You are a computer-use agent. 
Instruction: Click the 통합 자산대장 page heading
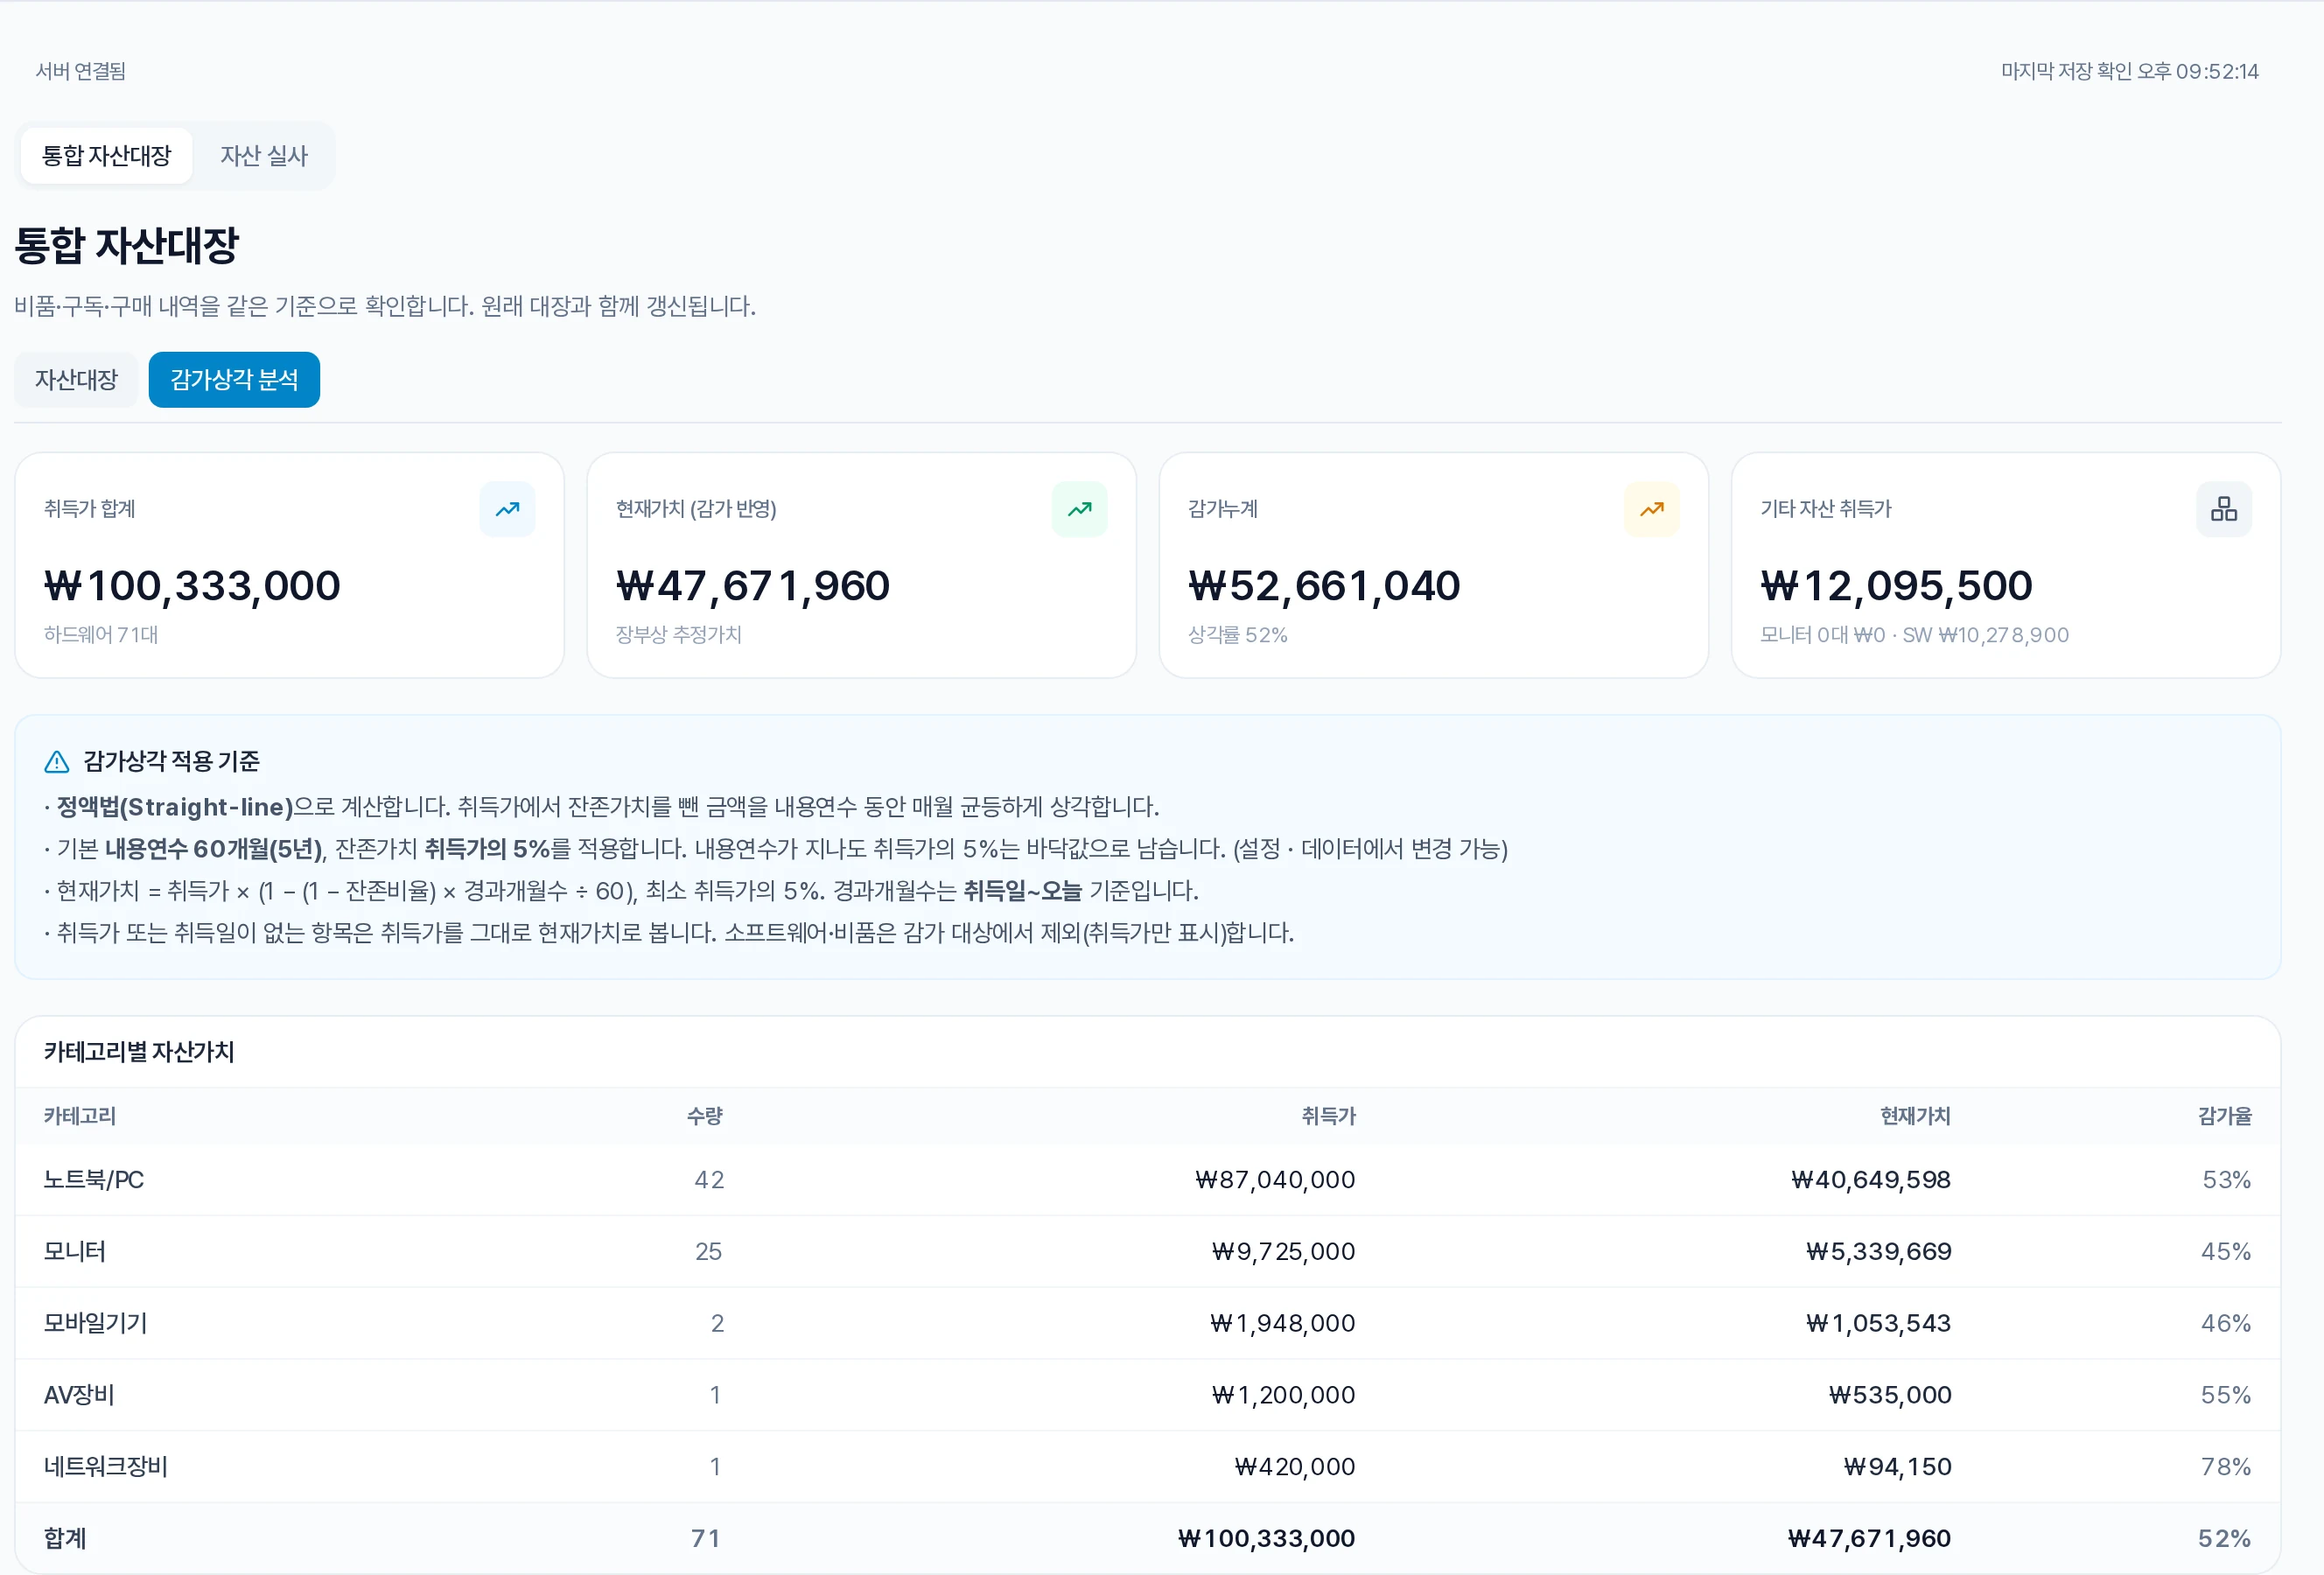127,246
